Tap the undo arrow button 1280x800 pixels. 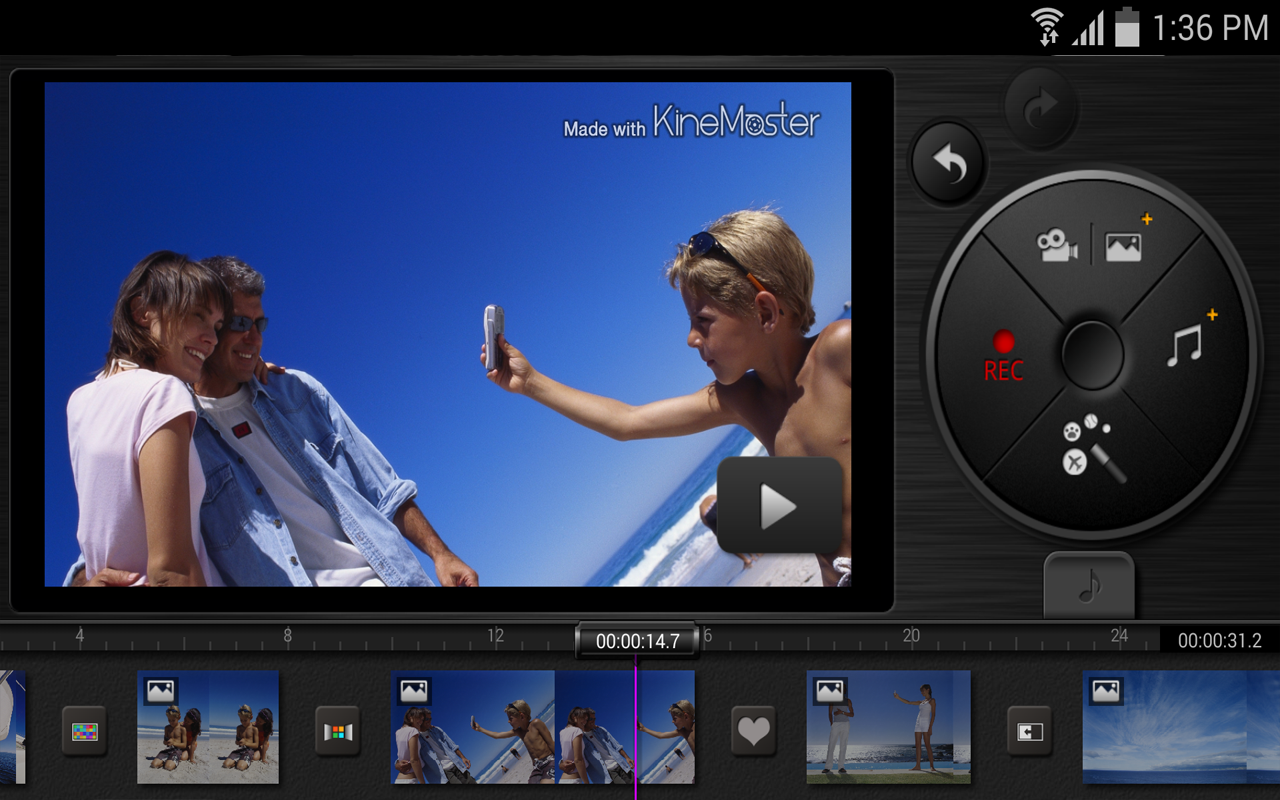(x=948, y=164)
